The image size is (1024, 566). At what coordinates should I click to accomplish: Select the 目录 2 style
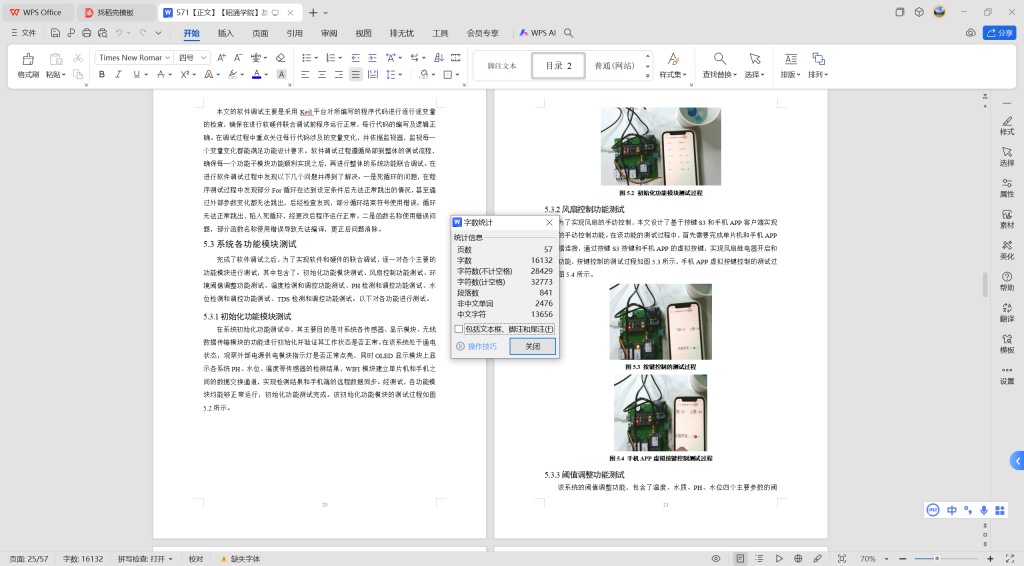558,66
